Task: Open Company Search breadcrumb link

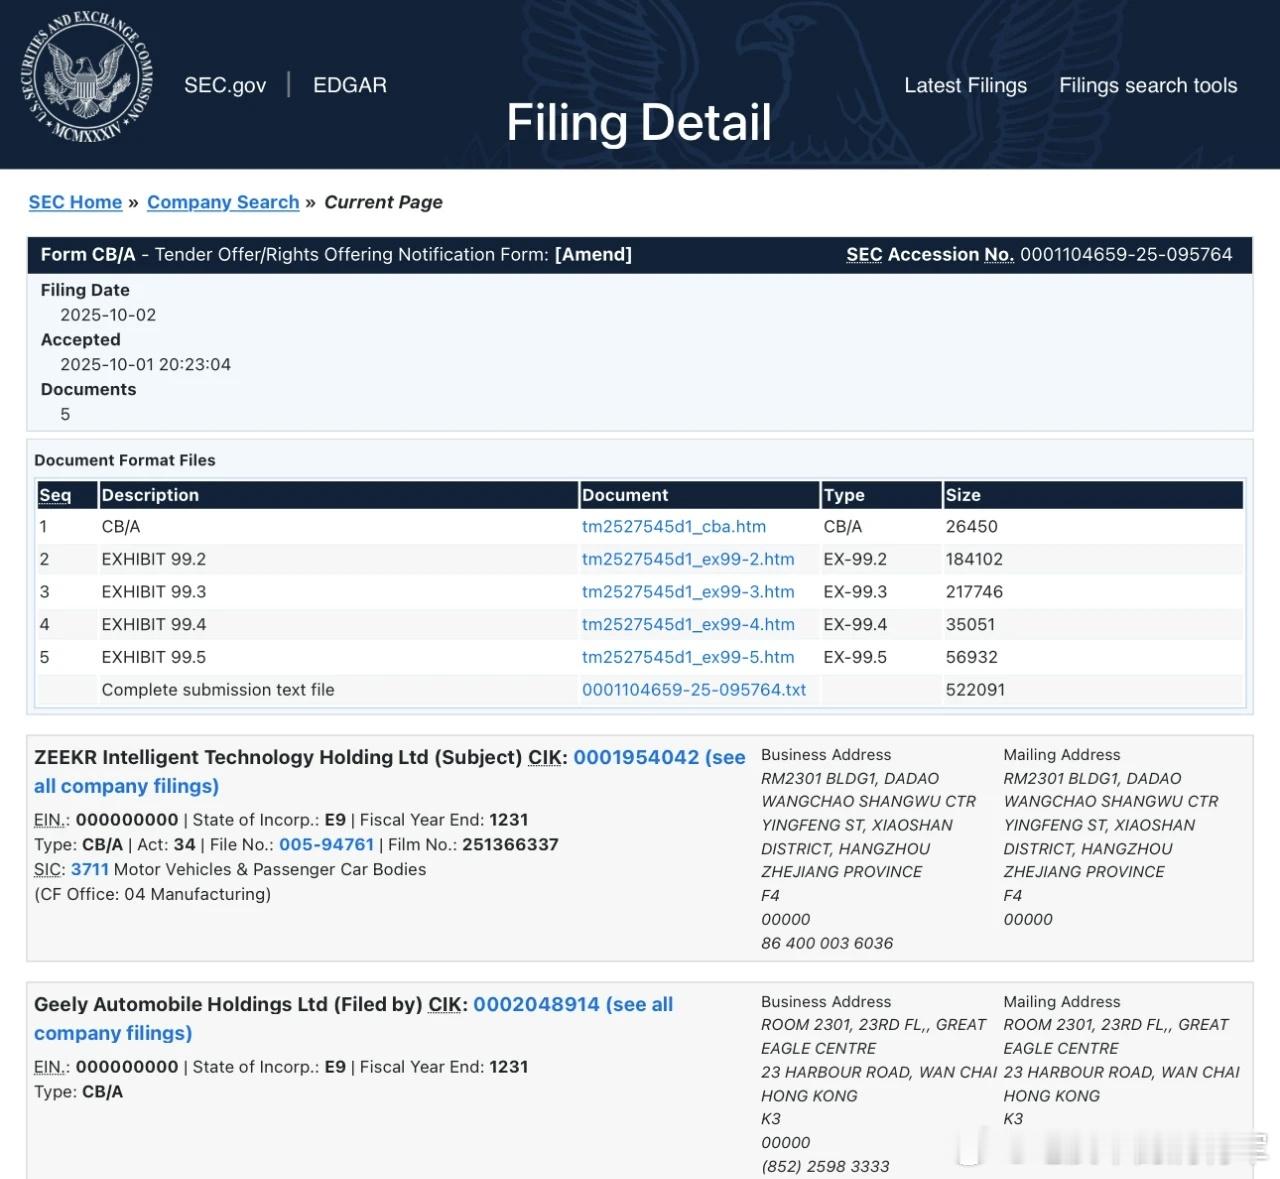Action: [223, 202]
